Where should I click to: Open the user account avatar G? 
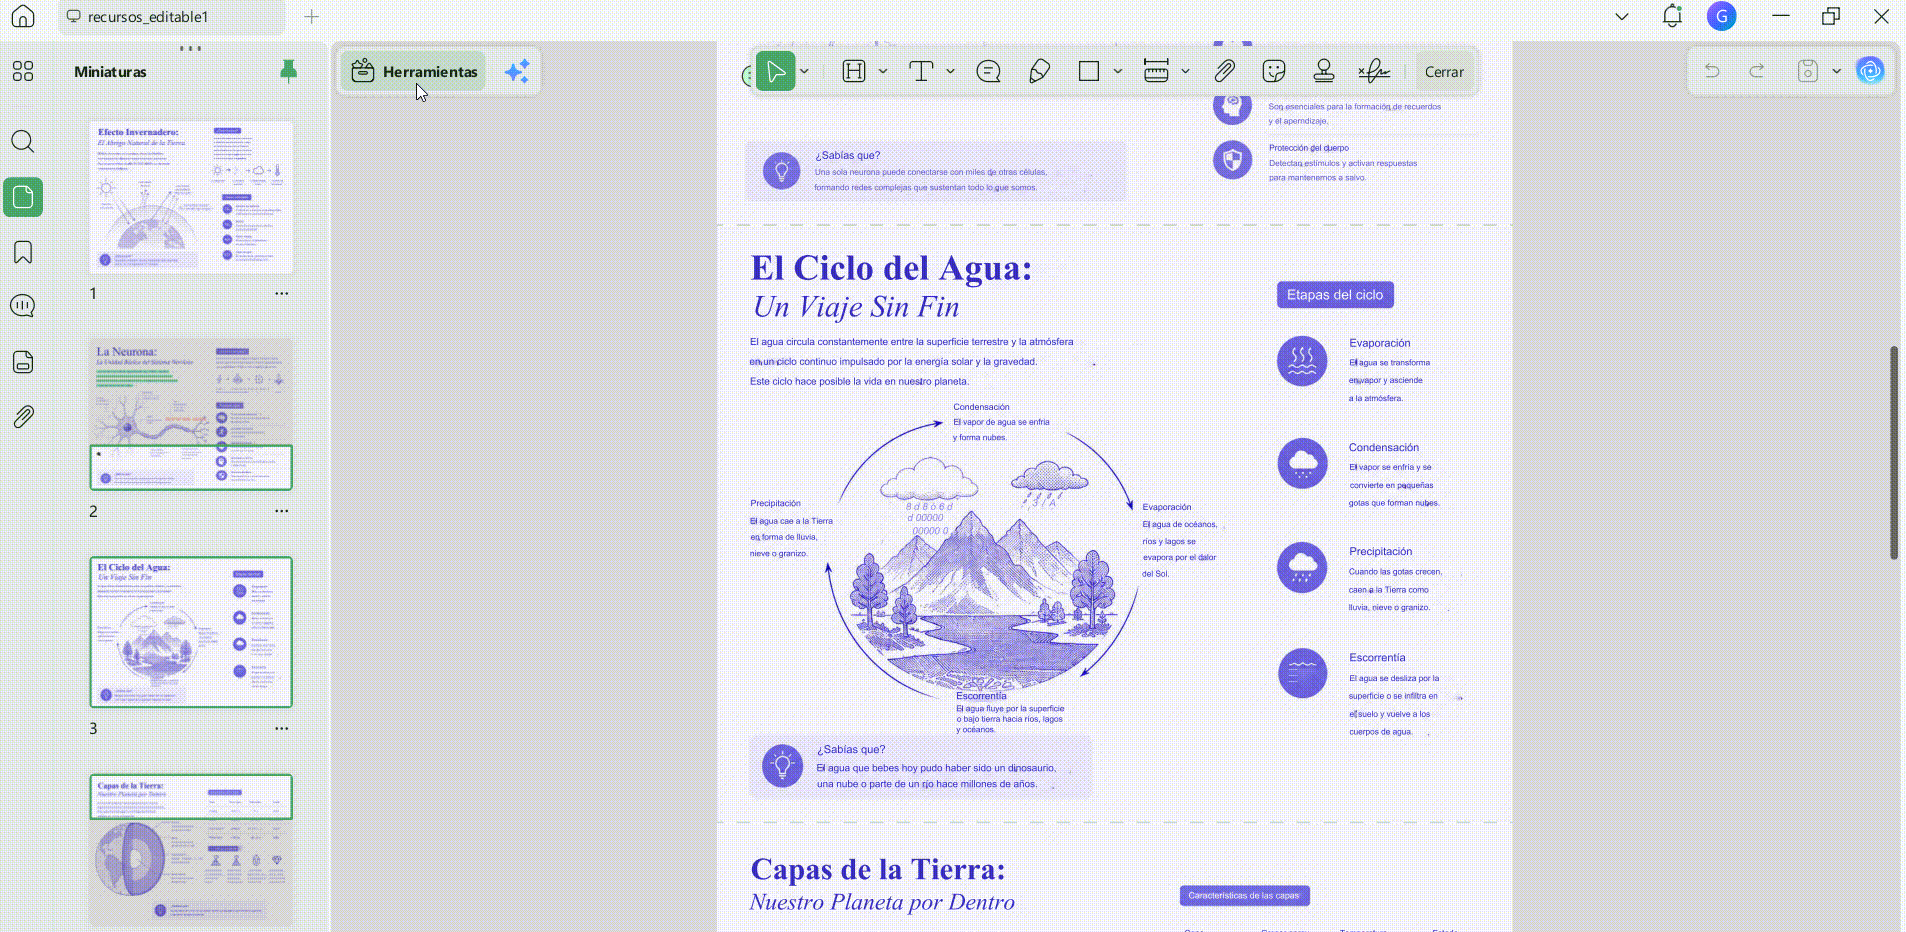point(1722,16)
